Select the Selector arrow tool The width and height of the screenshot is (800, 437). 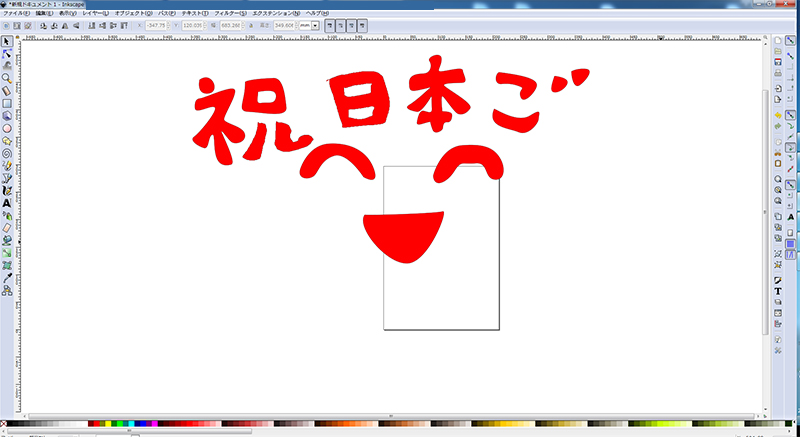pyautogui.click(x=7, y=41)
